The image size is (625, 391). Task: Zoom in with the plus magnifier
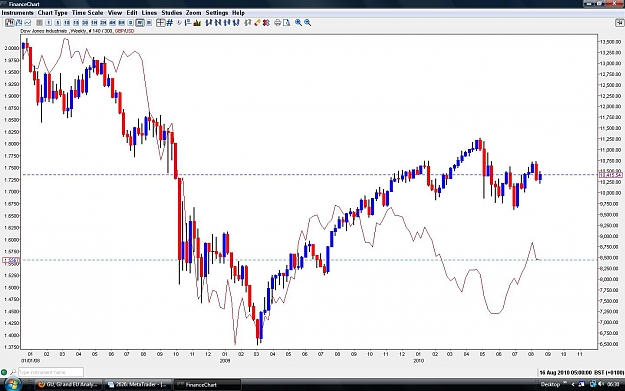point(298,23)
